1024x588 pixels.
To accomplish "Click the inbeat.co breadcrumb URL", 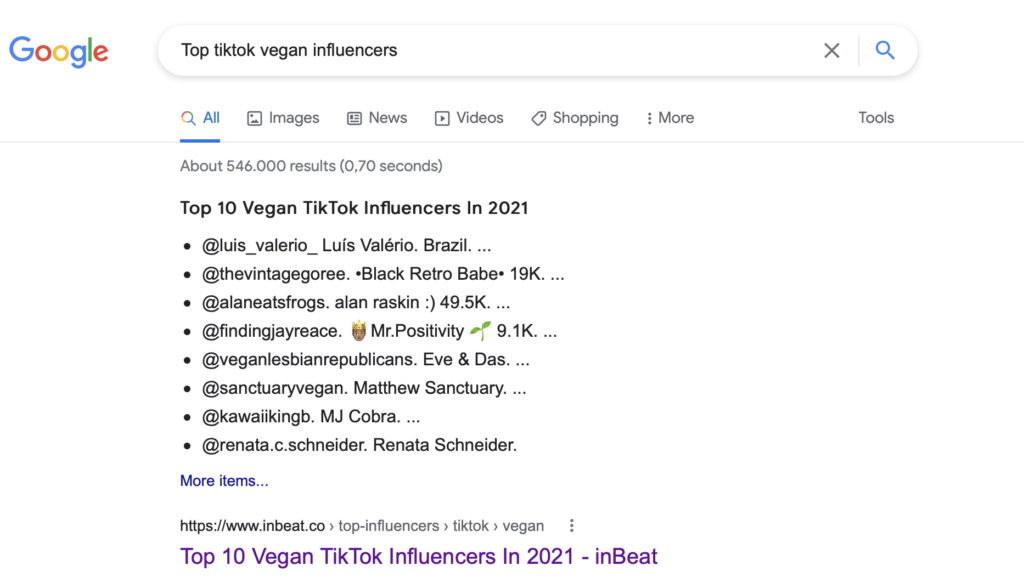I will 251,525.
